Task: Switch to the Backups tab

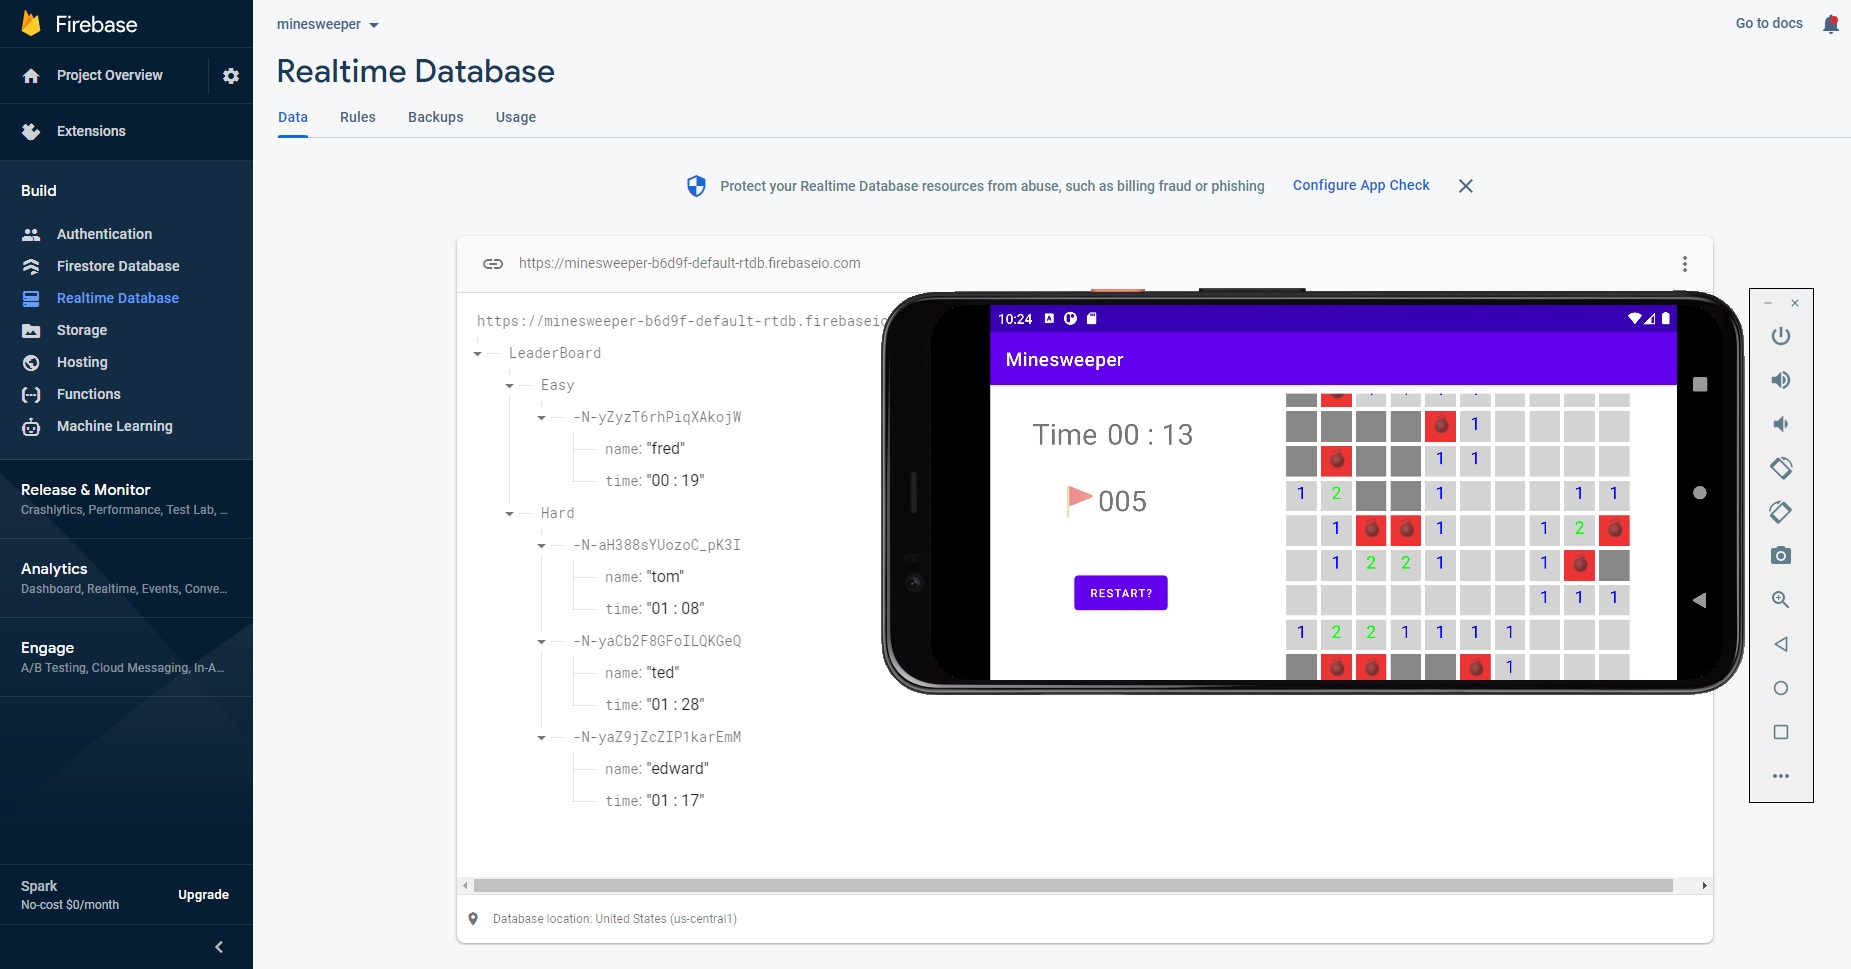Action: tap(436, 117)
